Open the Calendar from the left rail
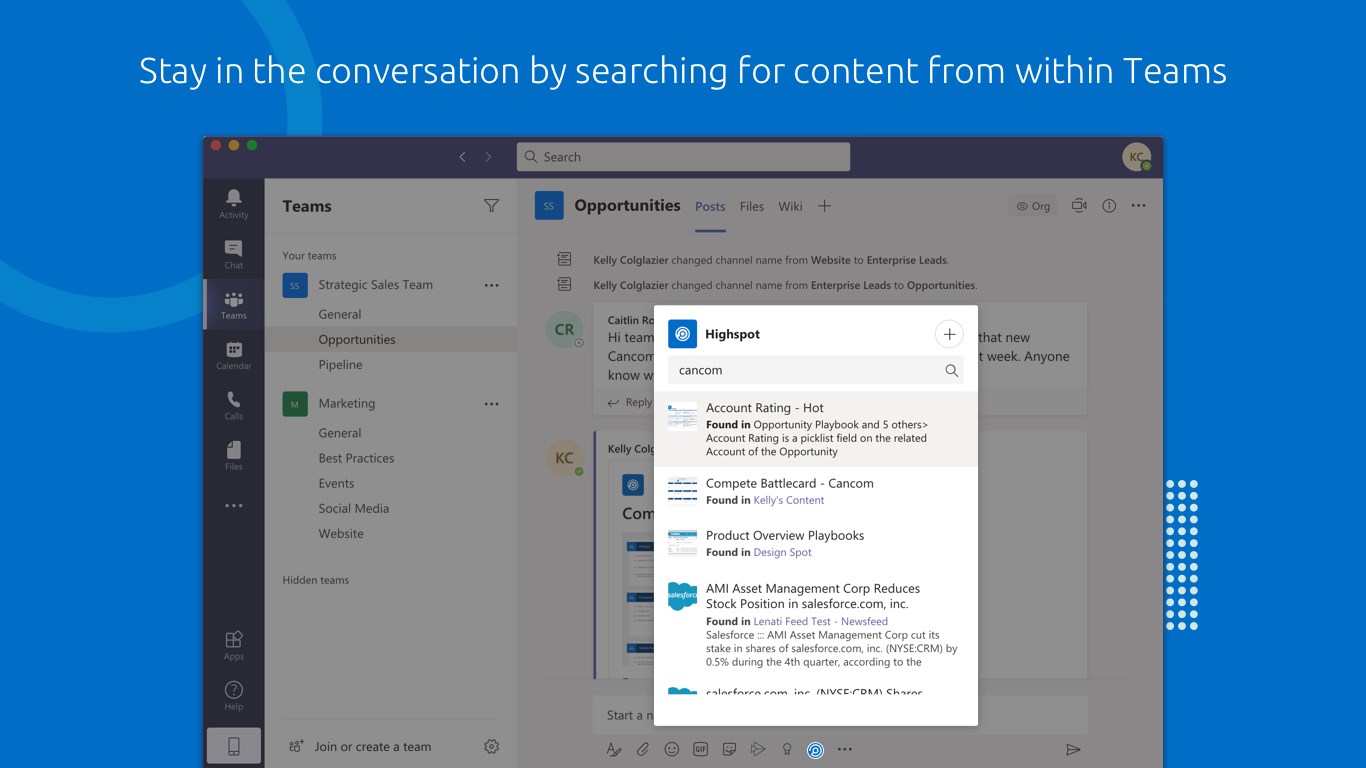This screenshot has height=768, width=1366. [233, 355]
